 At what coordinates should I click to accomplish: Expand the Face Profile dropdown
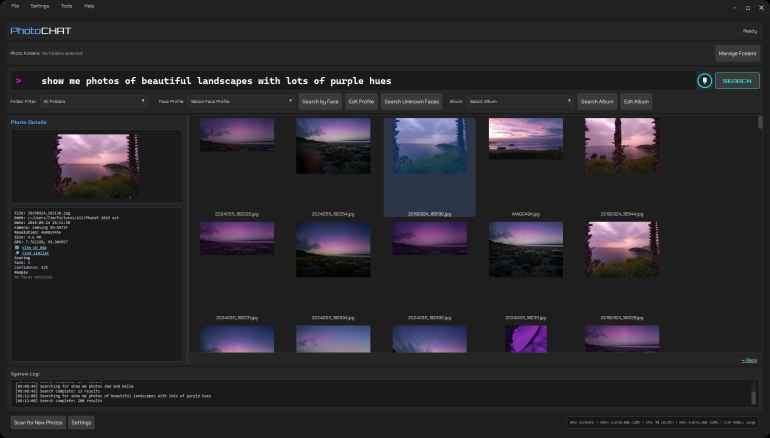tap(240, 101)
